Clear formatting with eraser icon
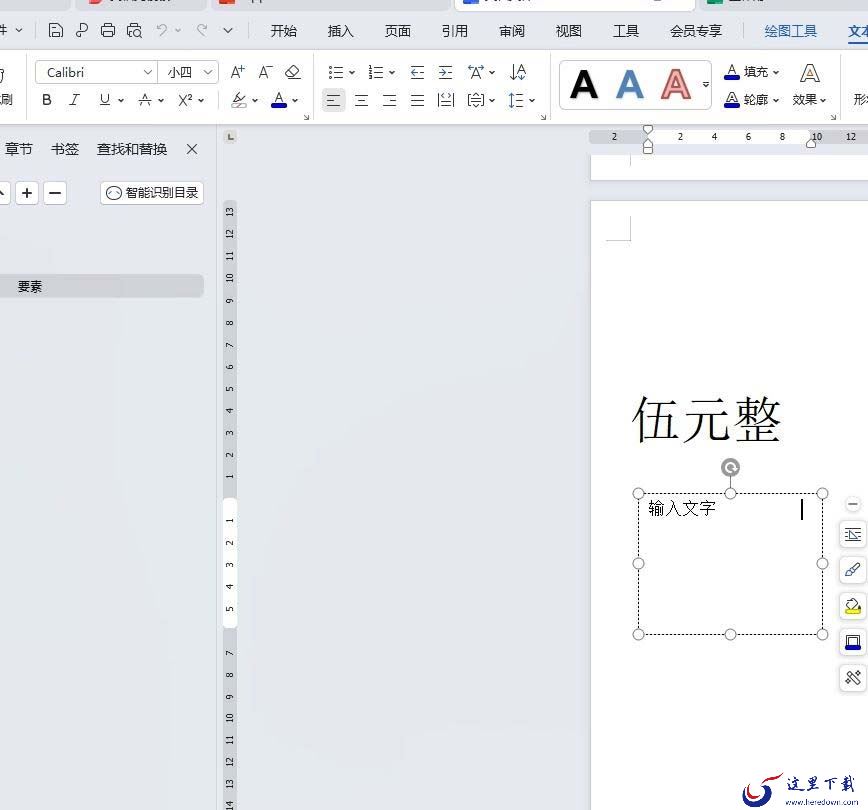Screen dimensions: 868x810 (292, 72)
